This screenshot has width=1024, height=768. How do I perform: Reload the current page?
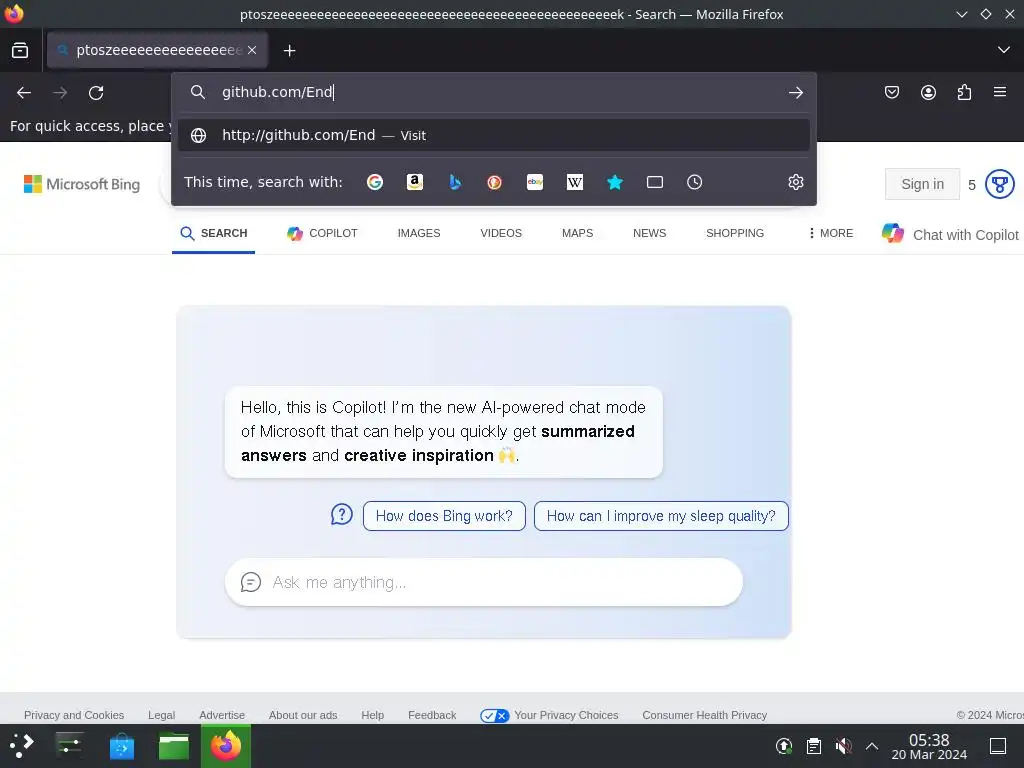click(96, 93)
